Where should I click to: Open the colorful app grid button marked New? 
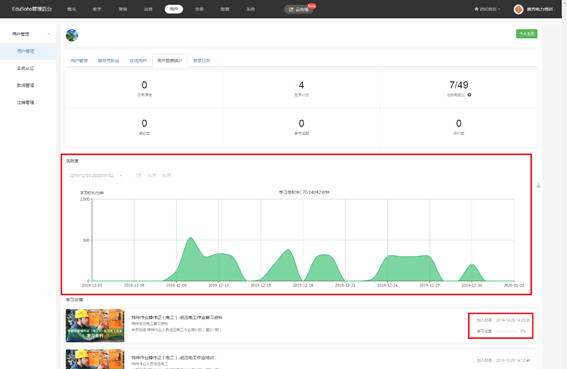[299, 9]
